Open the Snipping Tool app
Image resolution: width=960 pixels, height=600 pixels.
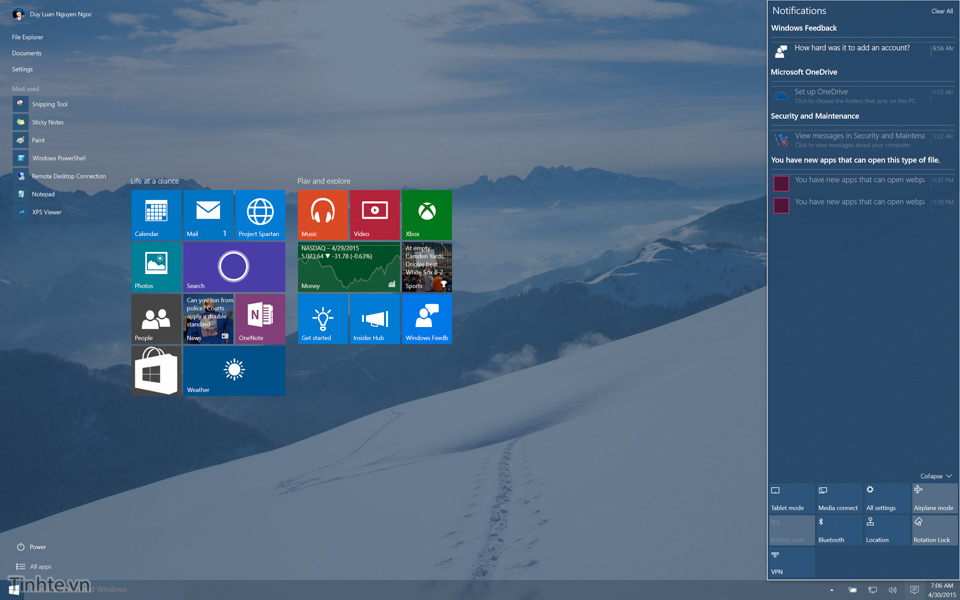[40, 104]
